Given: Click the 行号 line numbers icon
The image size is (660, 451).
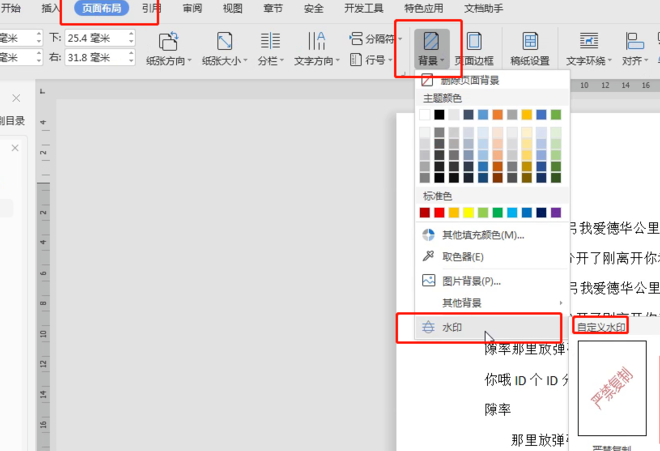Looking at the screenshot, I should point(356,60).
